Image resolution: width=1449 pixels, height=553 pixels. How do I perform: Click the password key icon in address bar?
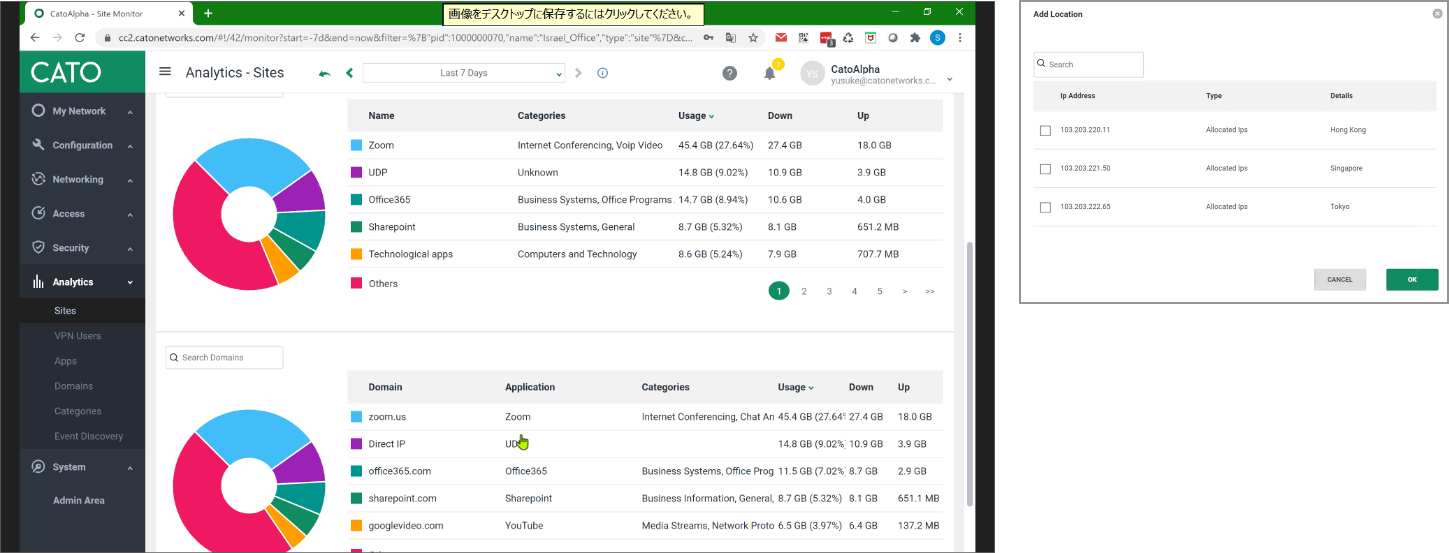(709, 37)
